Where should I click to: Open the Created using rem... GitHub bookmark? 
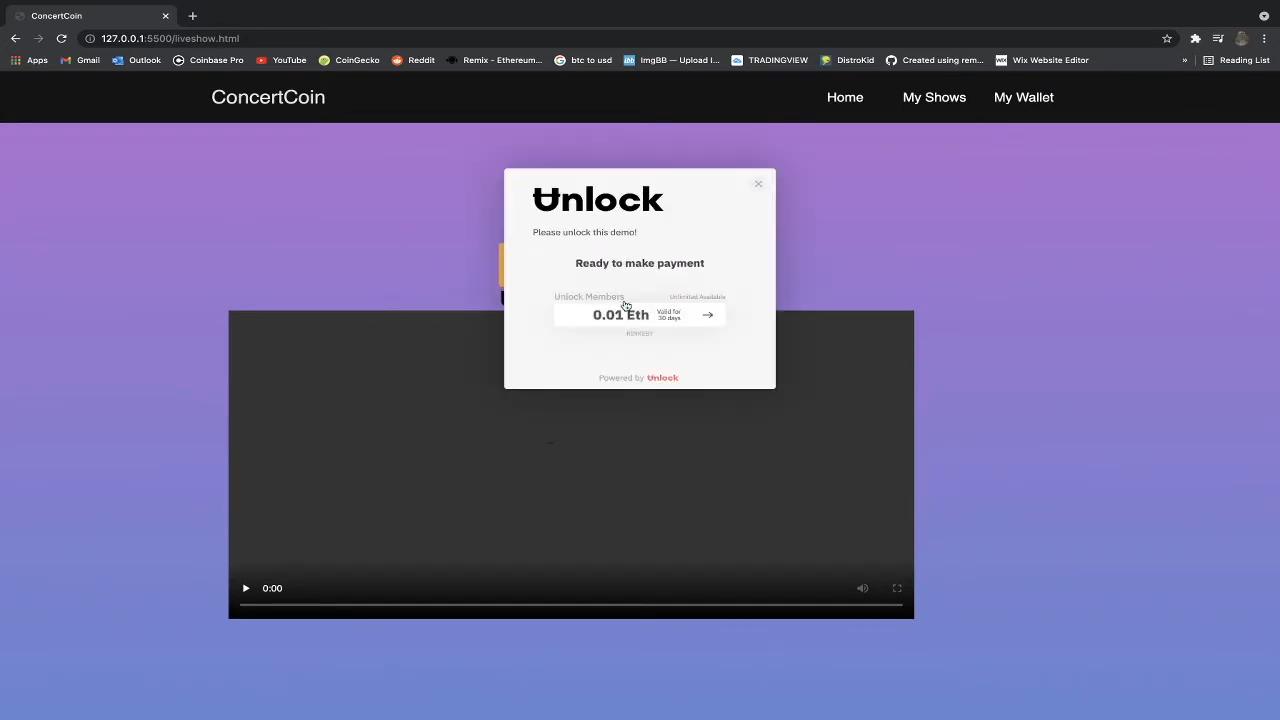pyautogui.click(x=934, y=60)
